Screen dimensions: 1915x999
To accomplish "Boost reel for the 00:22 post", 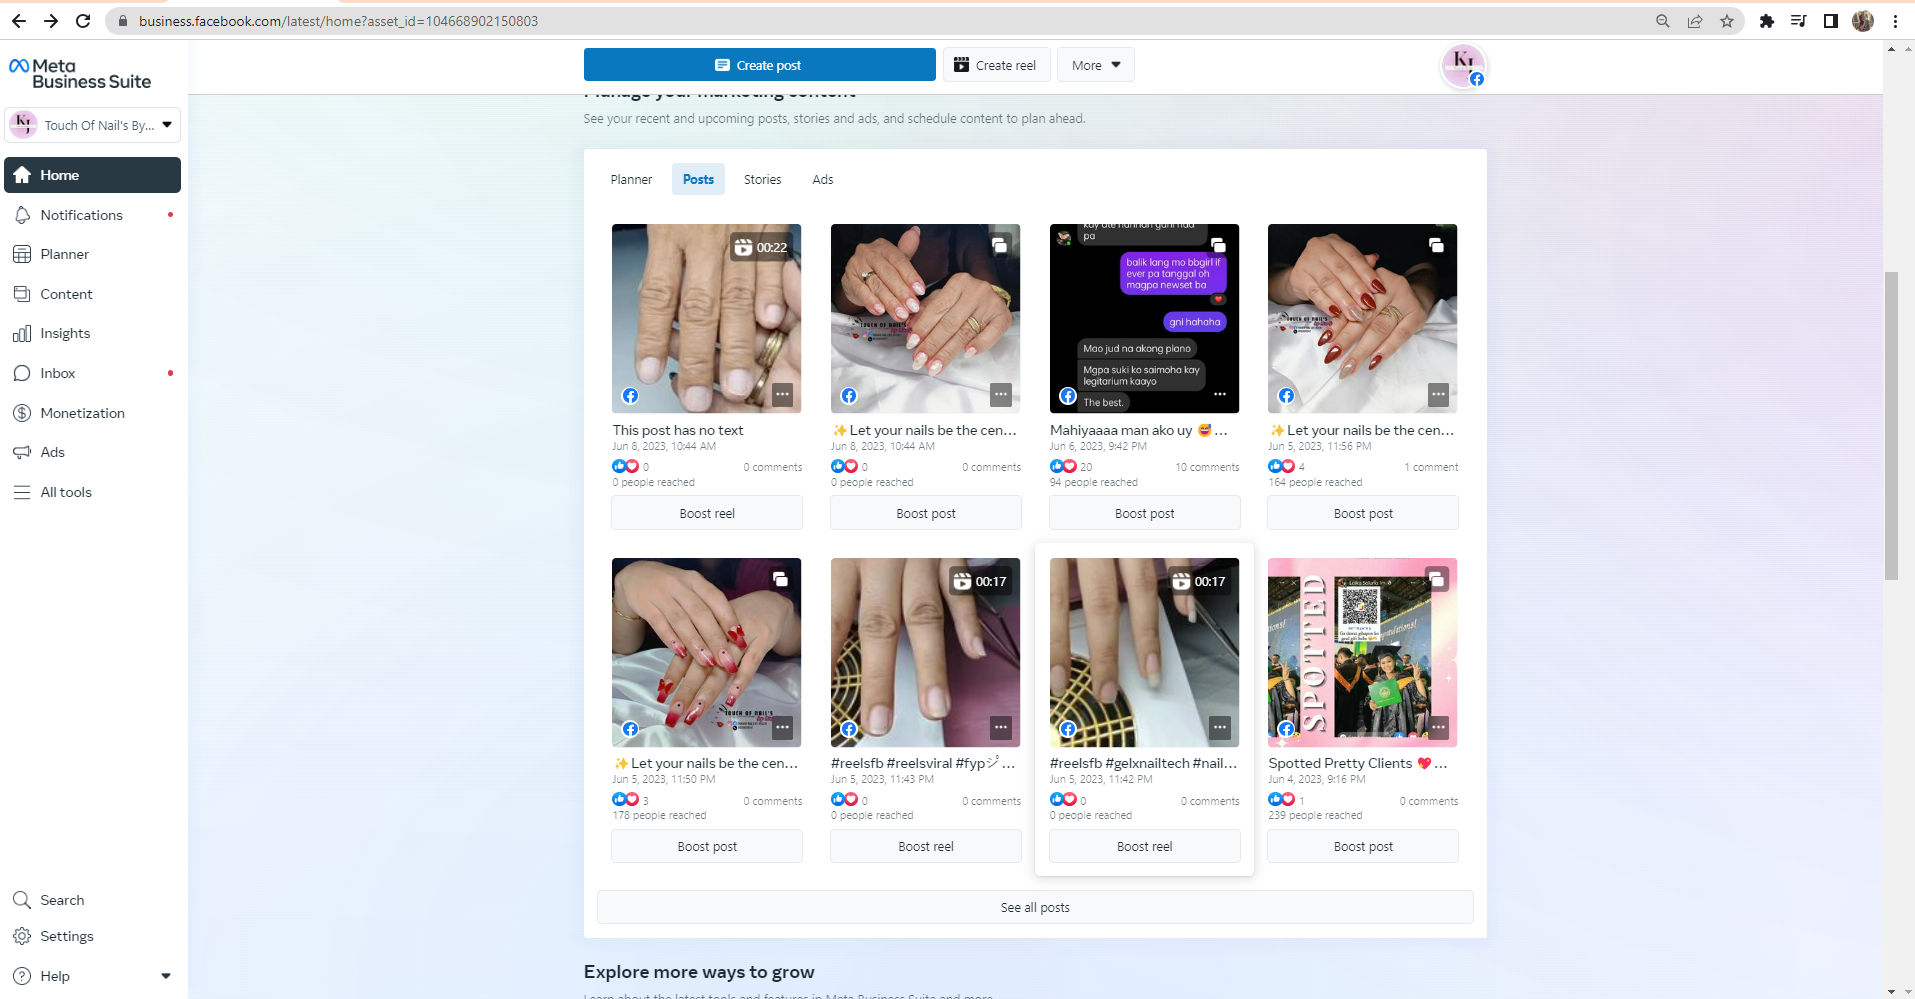I will 707,513.
